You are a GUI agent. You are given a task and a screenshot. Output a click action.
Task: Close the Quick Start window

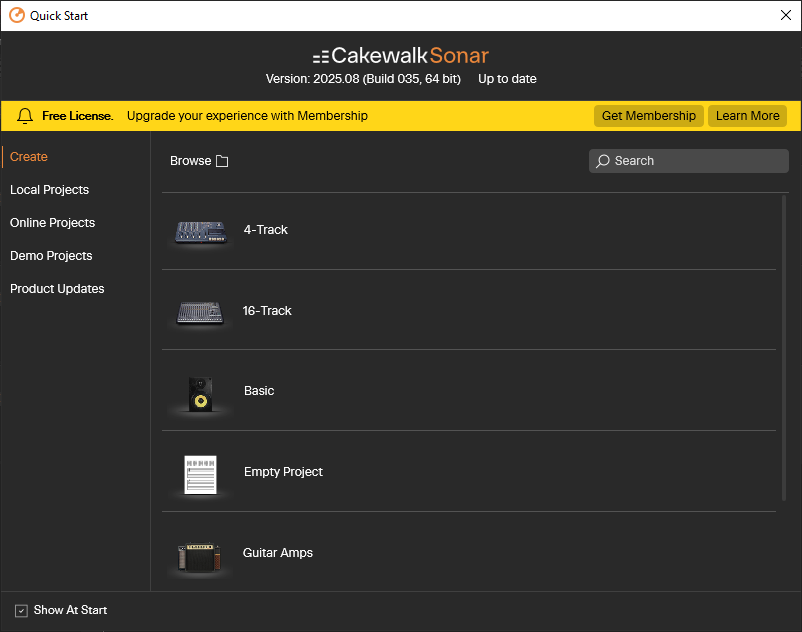coord(786,15)
